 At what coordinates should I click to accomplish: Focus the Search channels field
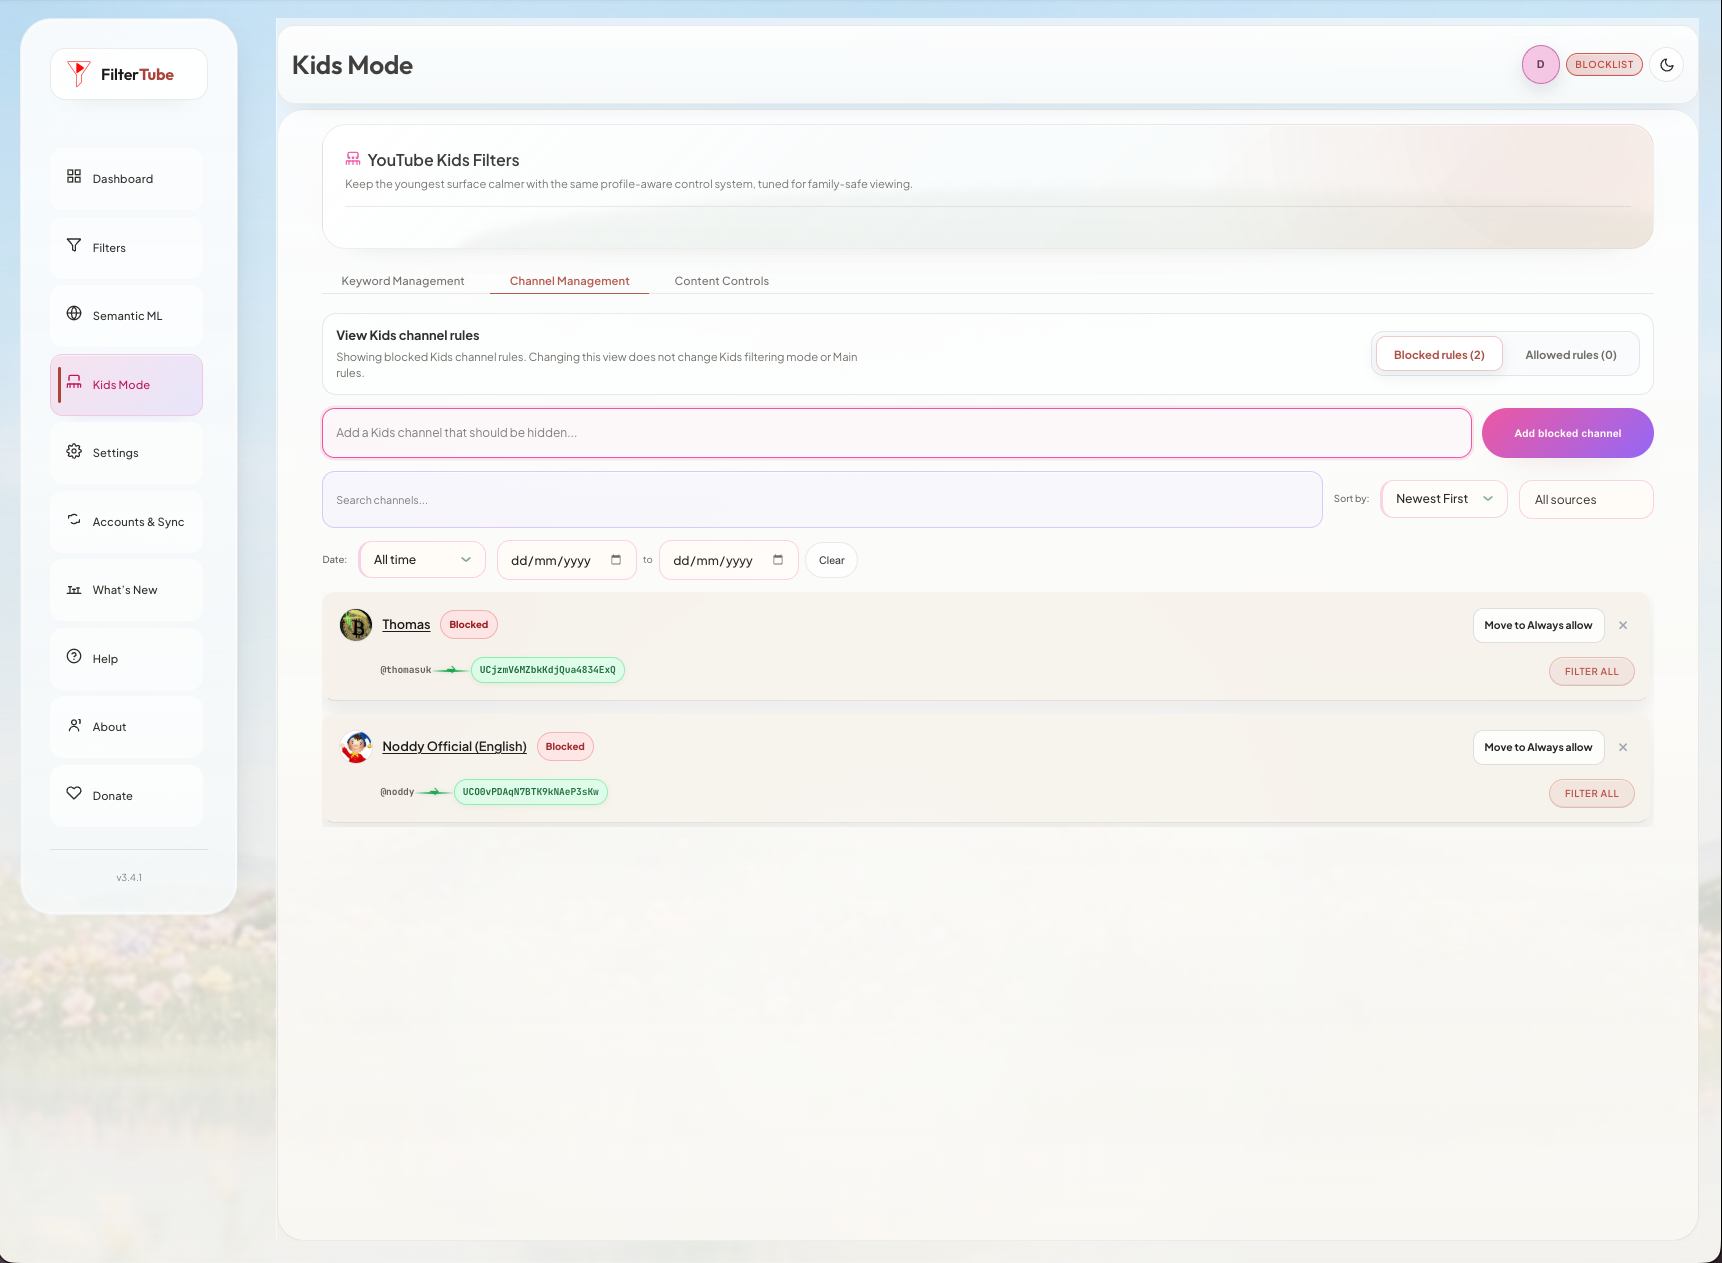(822, 500)
